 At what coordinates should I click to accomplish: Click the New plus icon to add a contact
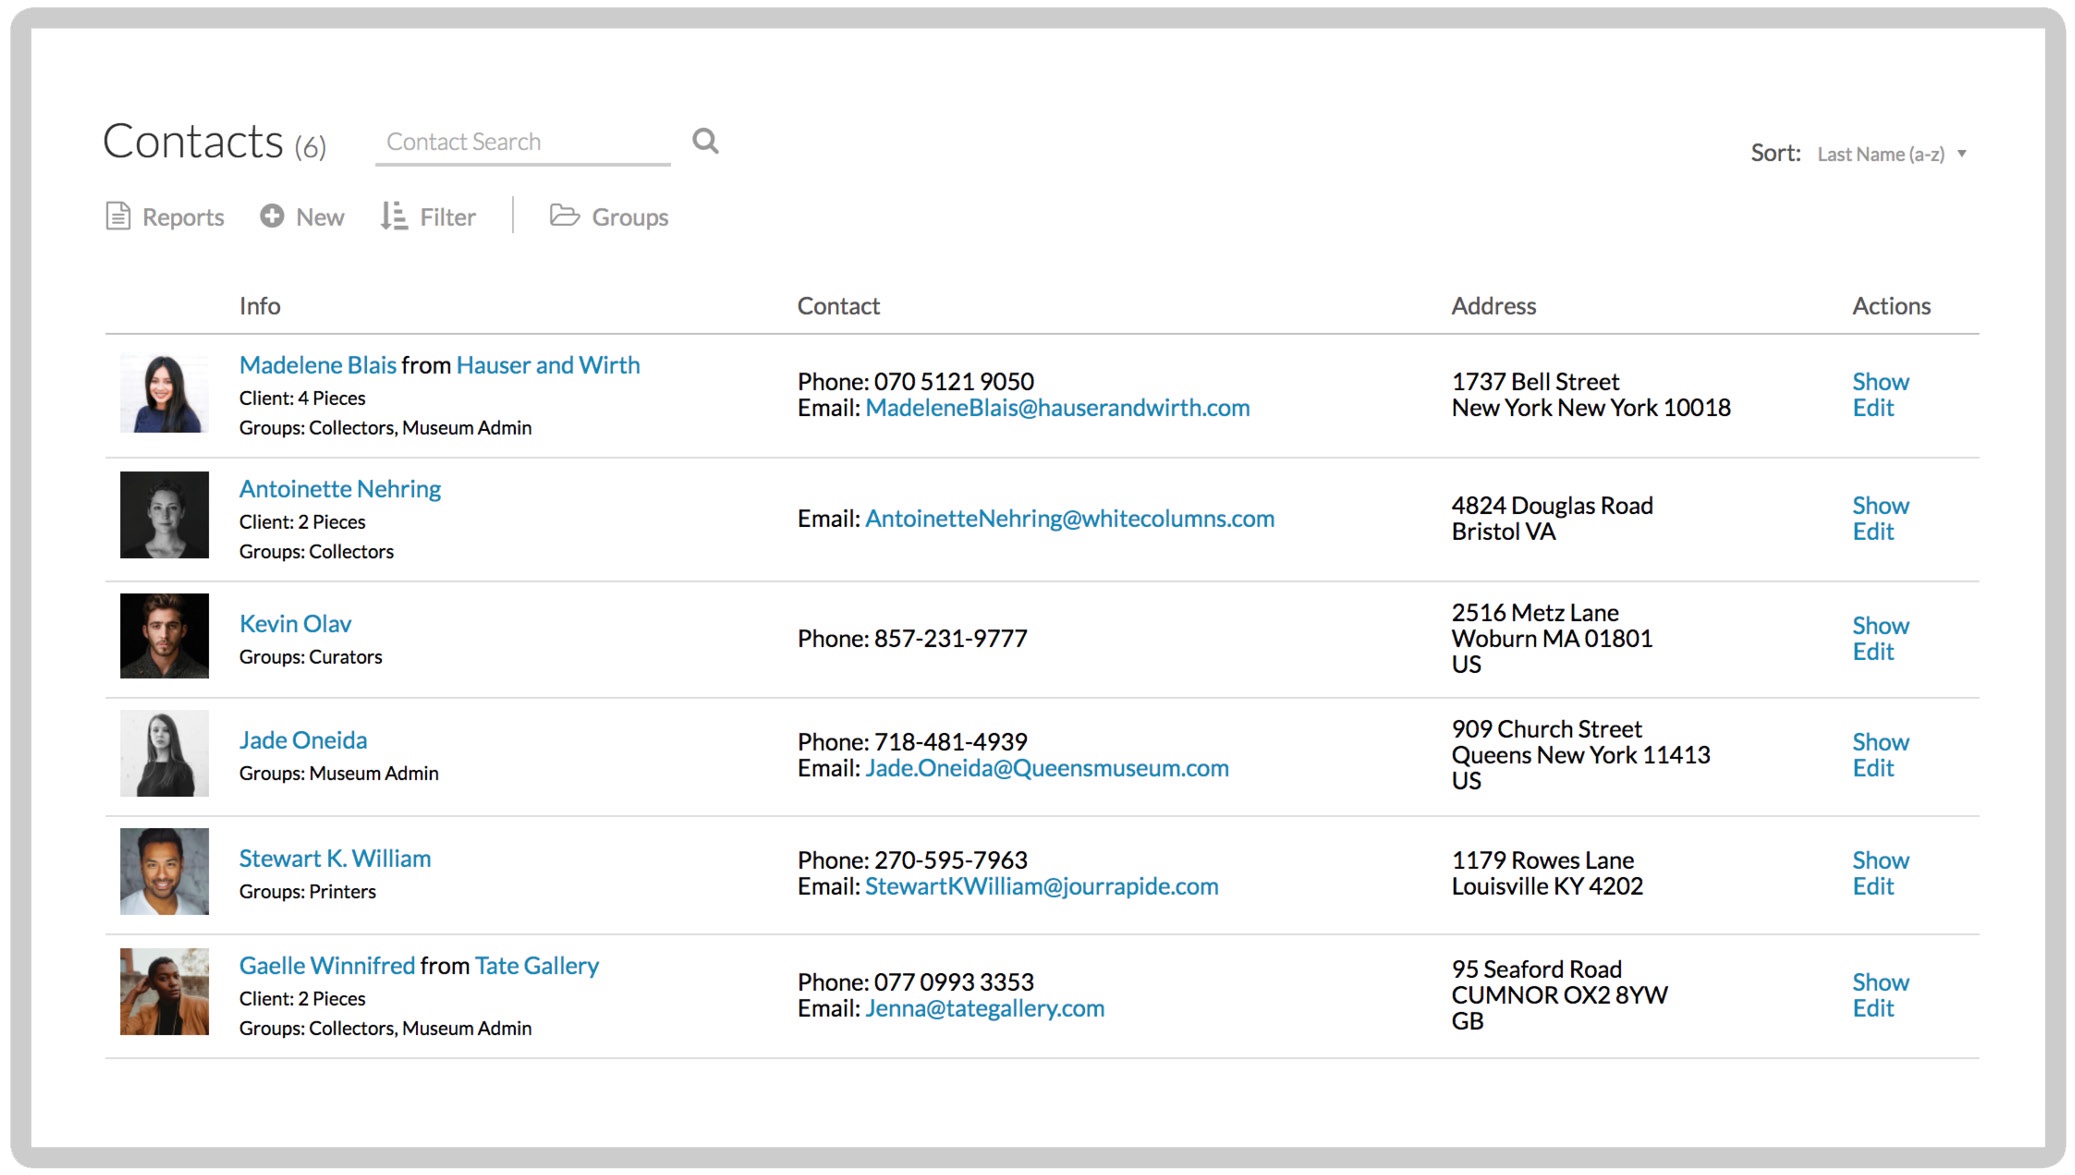pyautogui.click(x=271, y=216)
